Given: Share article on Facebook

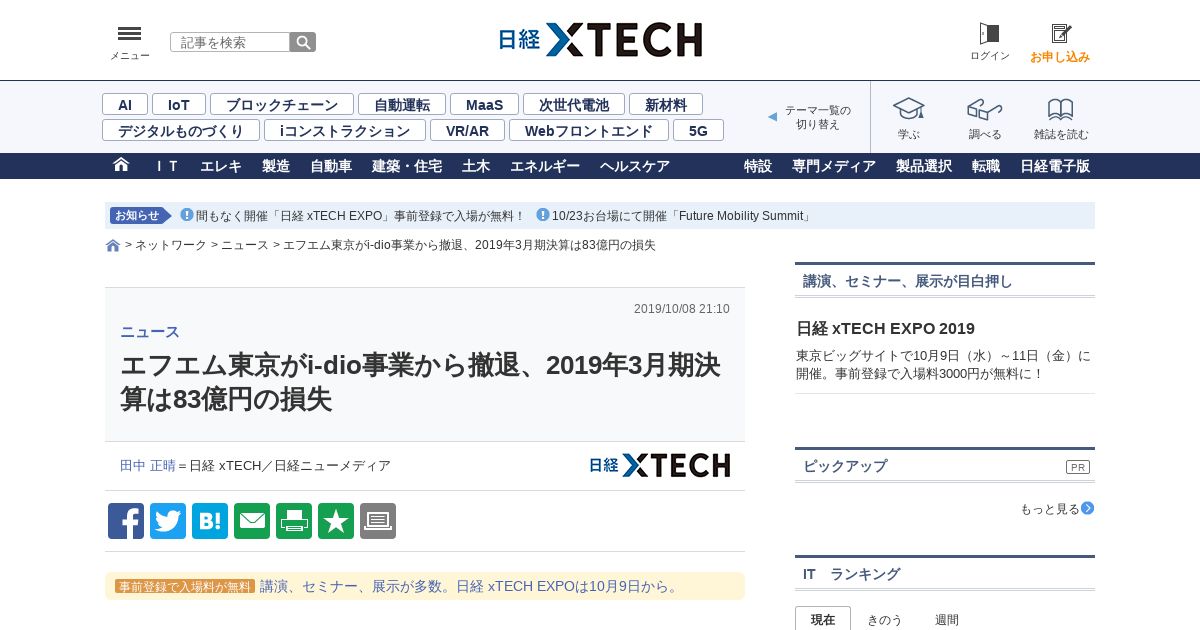Looking at the screenshot, I should (126, 521).
